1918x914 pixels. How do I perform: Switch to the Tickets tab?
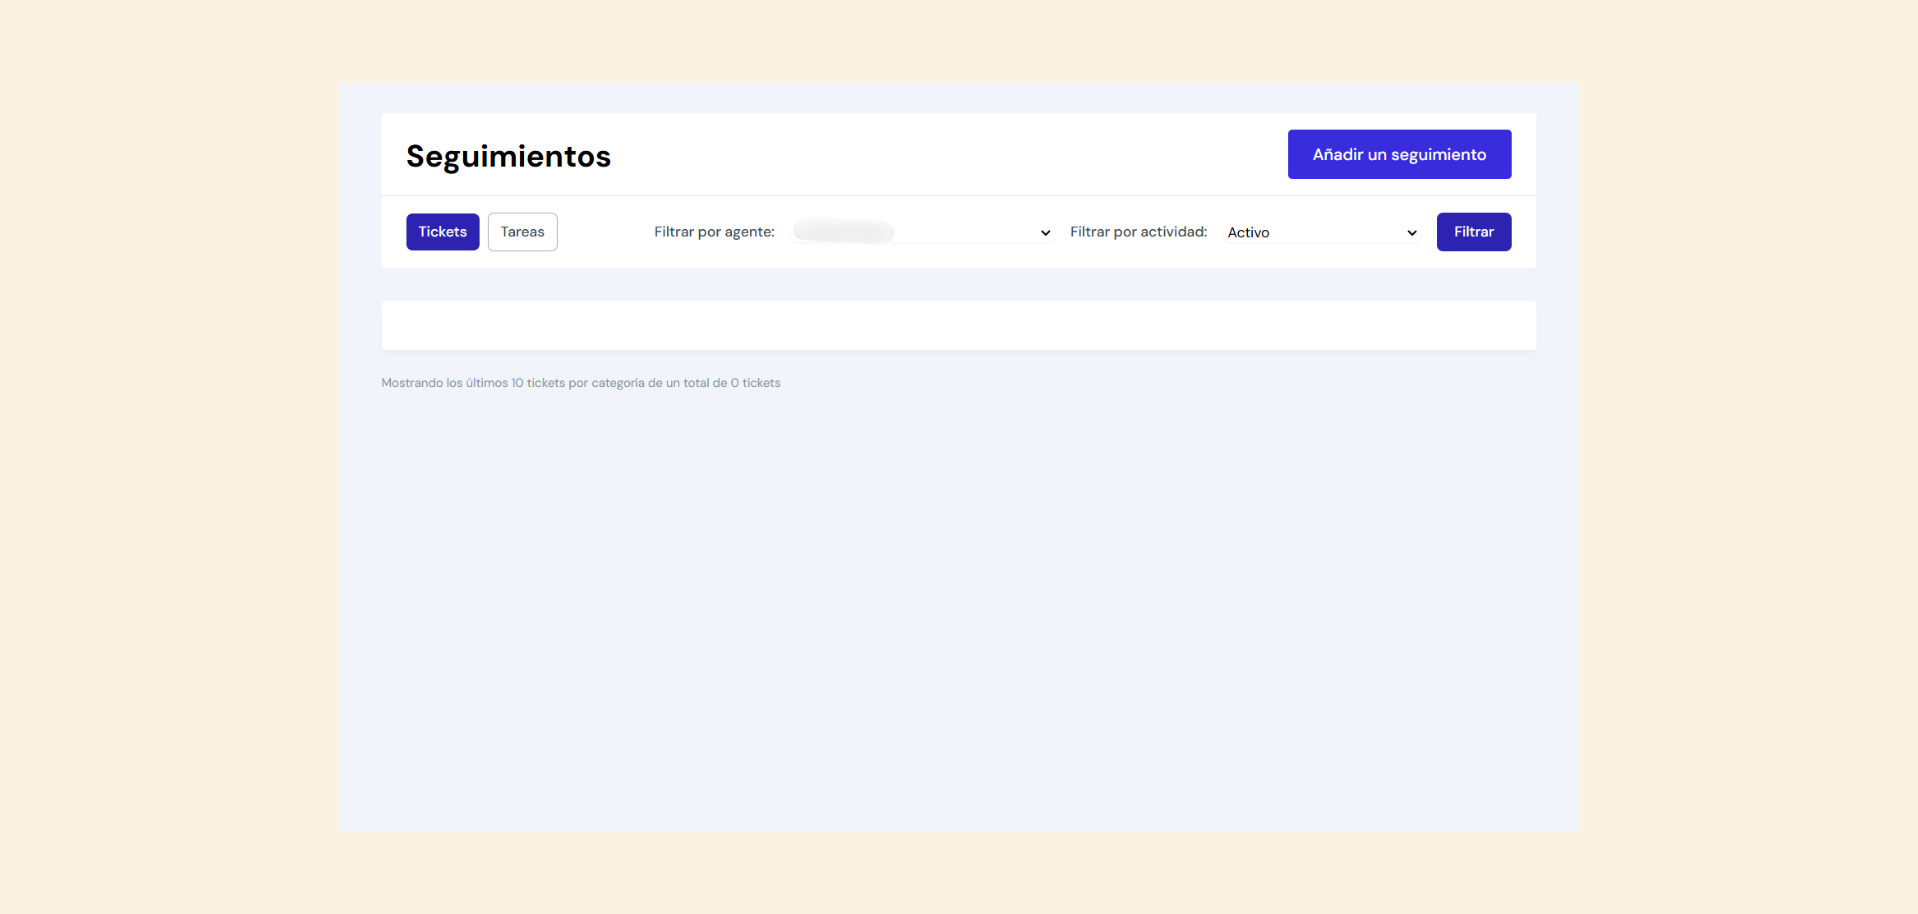click(442, 232)
